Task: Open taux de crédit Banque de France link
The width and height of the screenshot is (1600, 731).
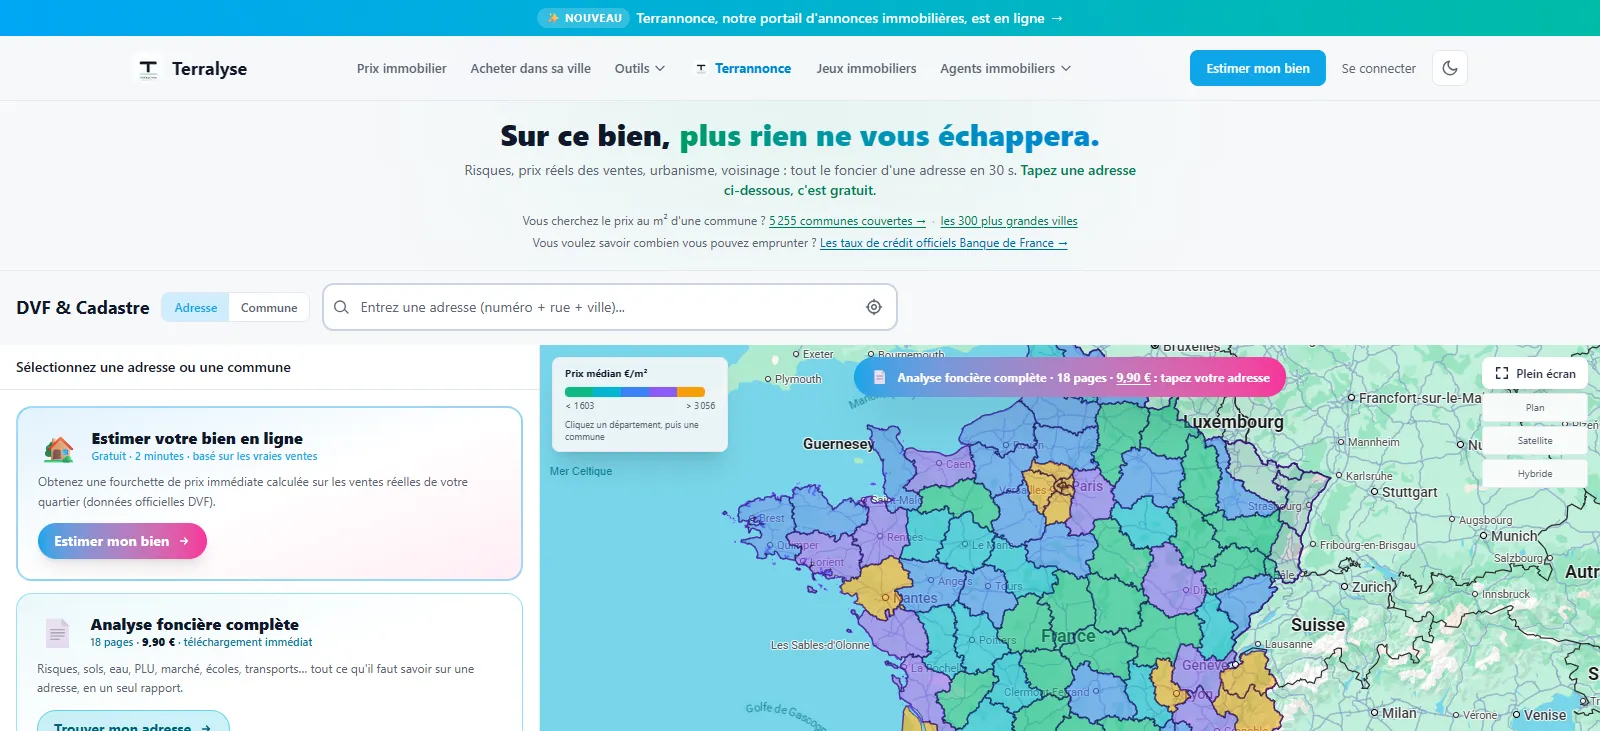Action: [x=944, y=243]
